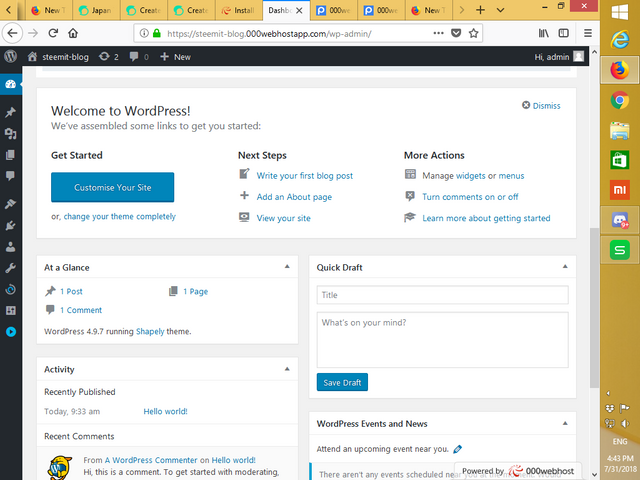Click the 1 Comment link

[x=81, y=310]
